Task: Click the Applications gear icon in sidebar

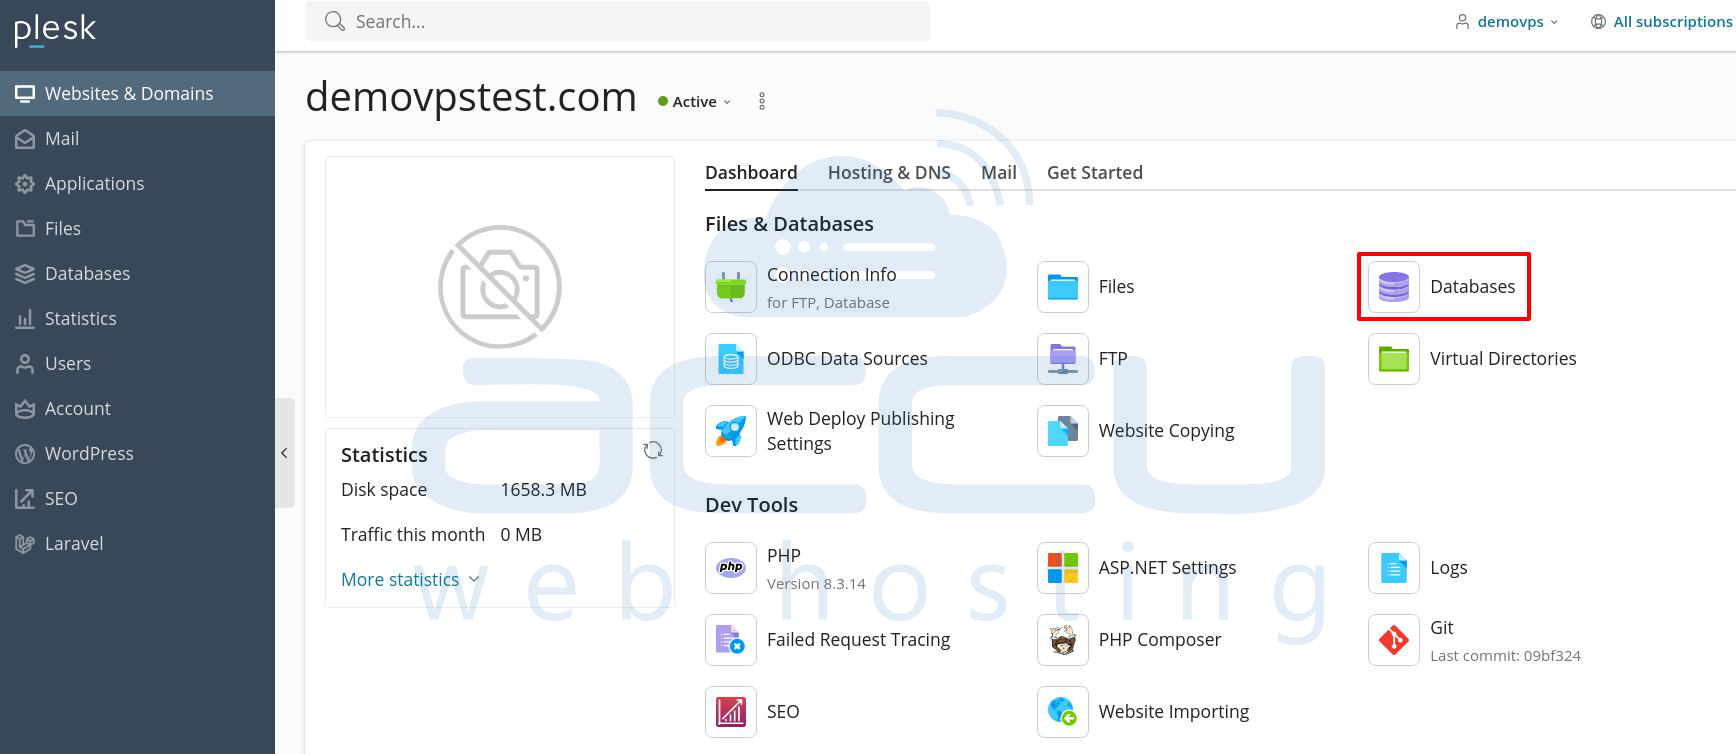Action: [x=25, y=184]
